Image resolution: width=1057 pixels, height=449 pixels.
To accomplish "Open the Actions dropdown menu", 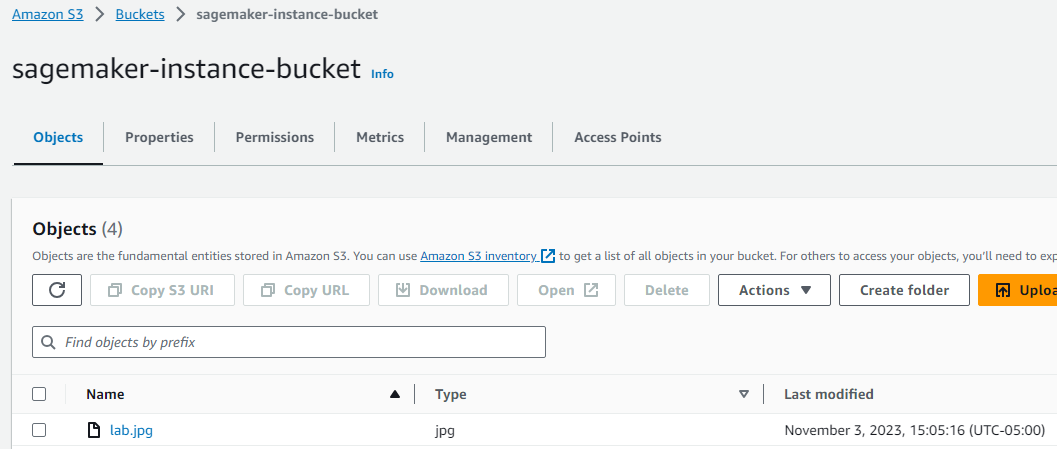I will point(775,290).
